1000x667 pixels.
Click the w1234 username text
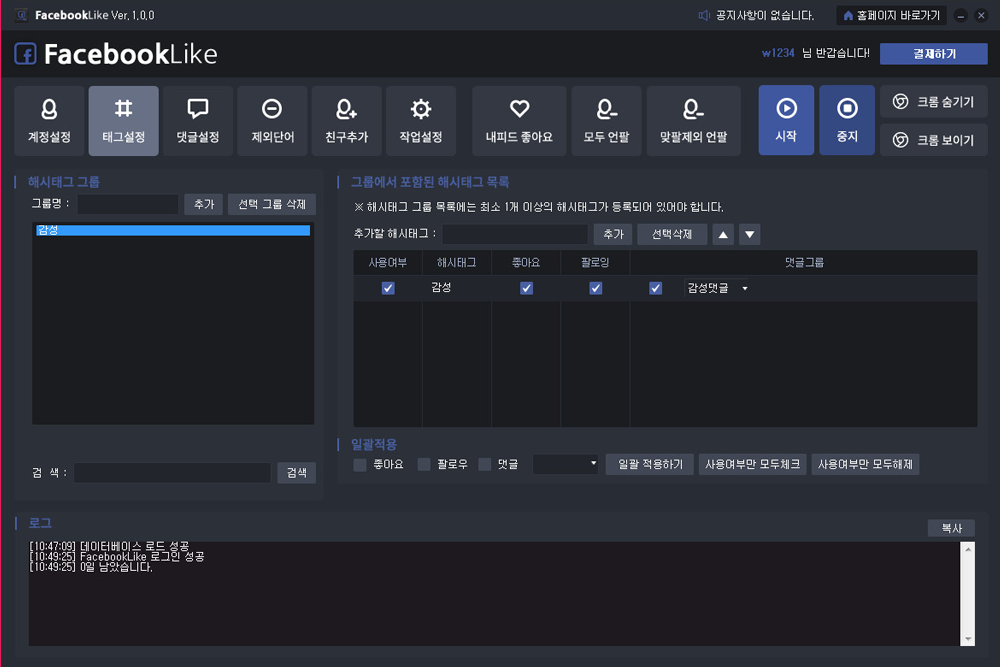click(778, 53)
